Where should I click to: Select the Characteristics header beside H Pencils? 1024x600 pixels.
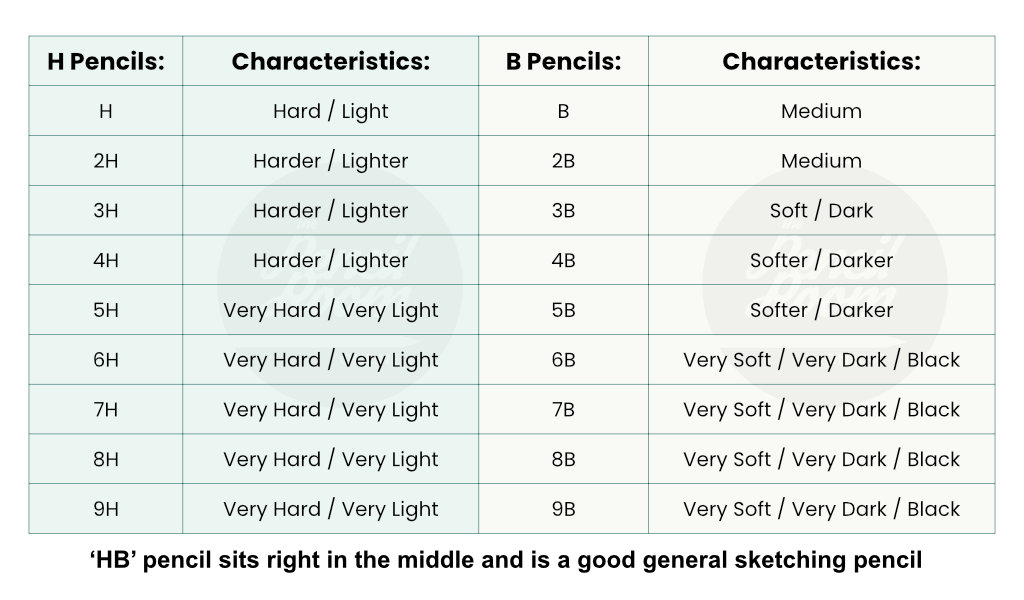[330, 61]
